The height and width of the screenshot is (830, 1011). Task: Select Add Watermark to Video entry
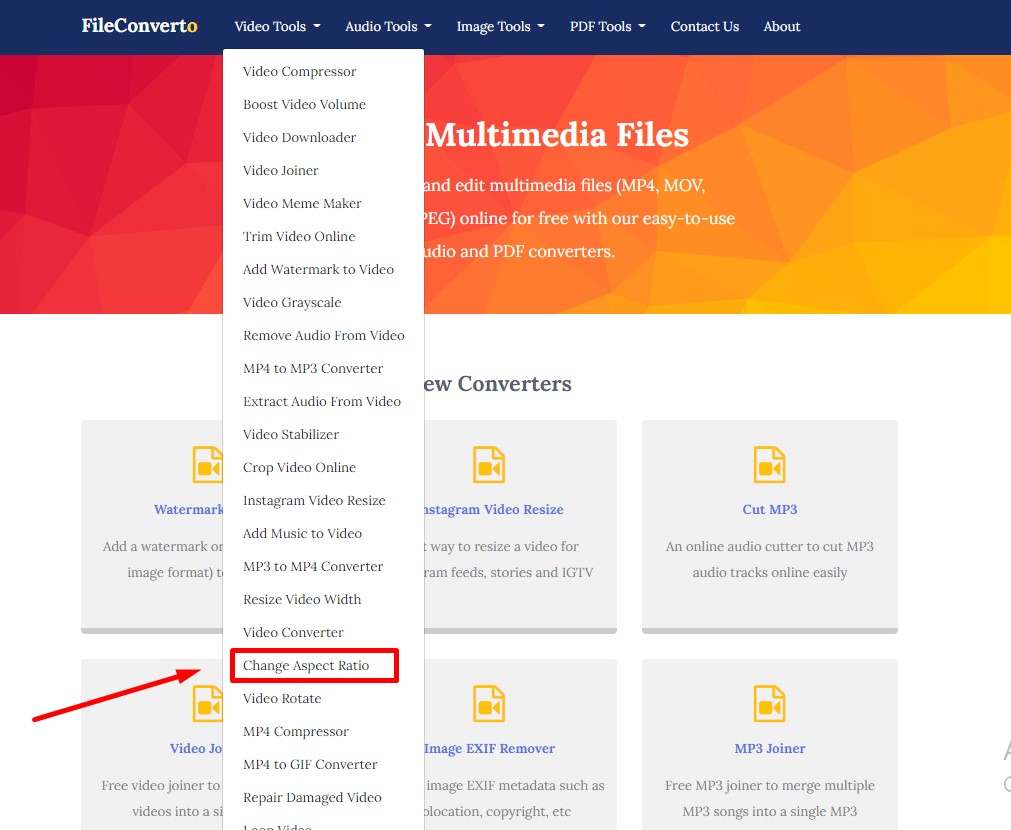point(318,270)
